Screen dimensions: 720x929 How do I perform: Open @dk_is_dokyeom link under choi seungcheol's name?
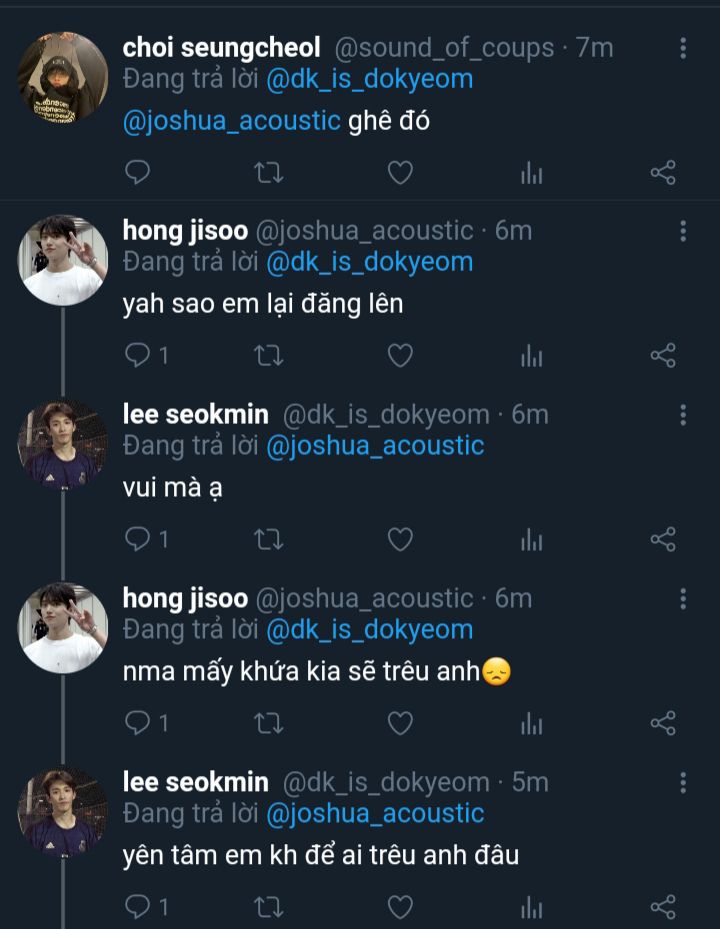click(369, 78)
